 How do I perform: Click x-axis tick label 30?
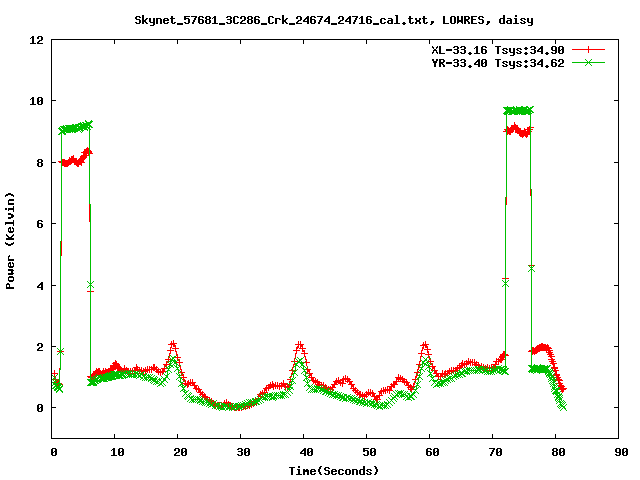[x=243, y=452]
